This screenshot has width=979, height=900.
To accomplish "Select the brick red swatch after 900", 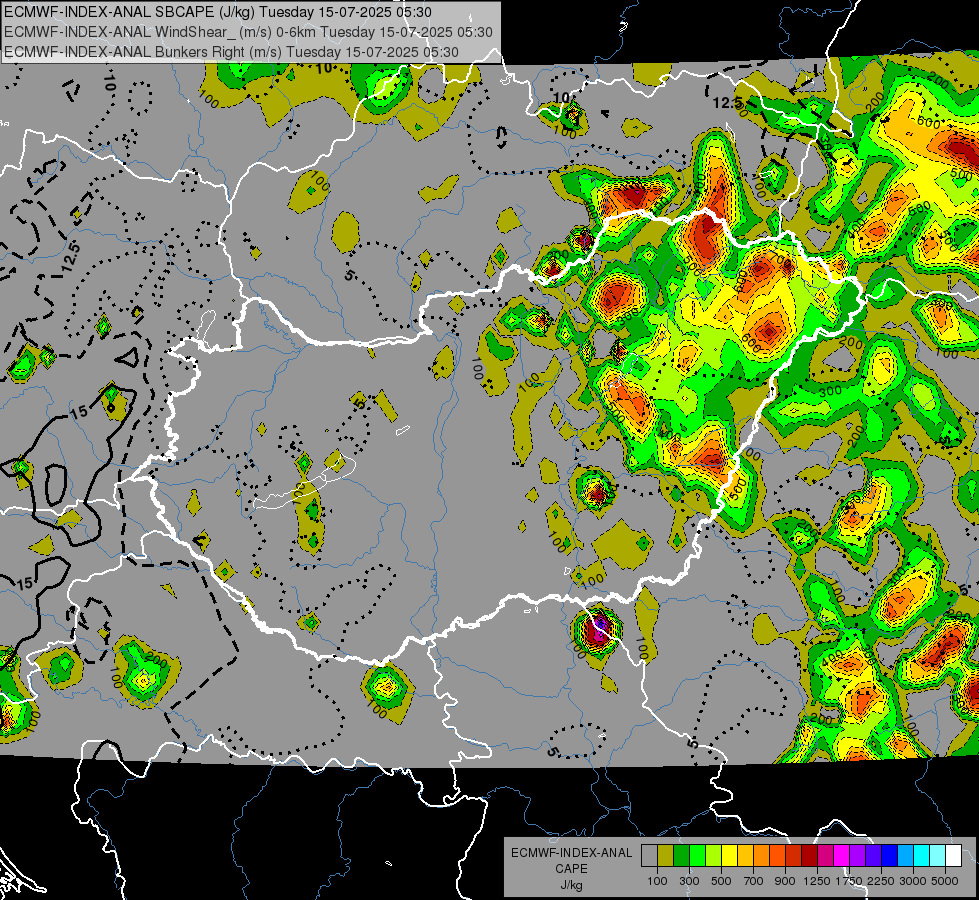I will [x=794, y=856].
